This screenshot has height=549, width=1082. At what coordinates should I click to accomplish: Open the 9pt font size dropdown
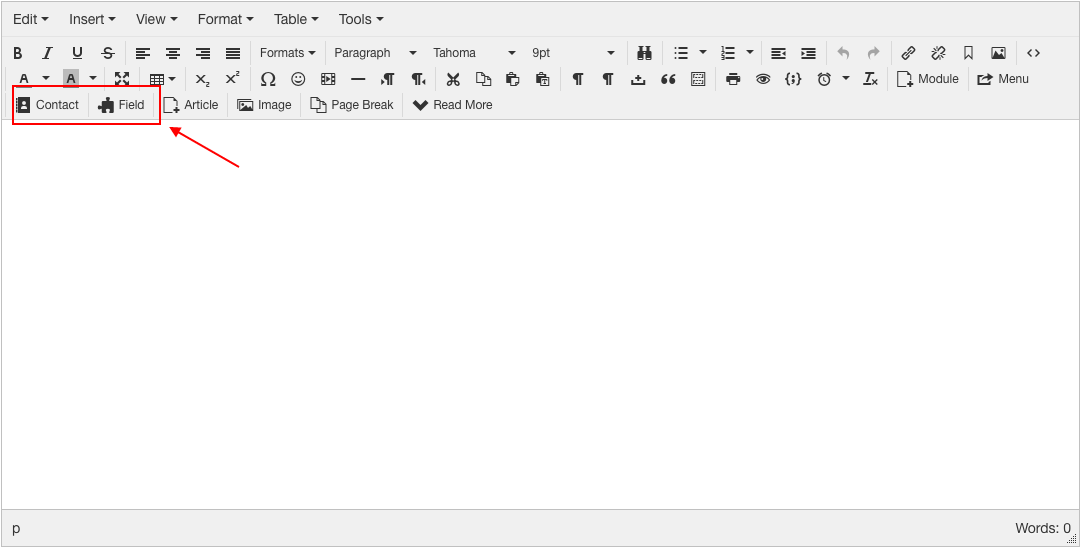(573, 53)
